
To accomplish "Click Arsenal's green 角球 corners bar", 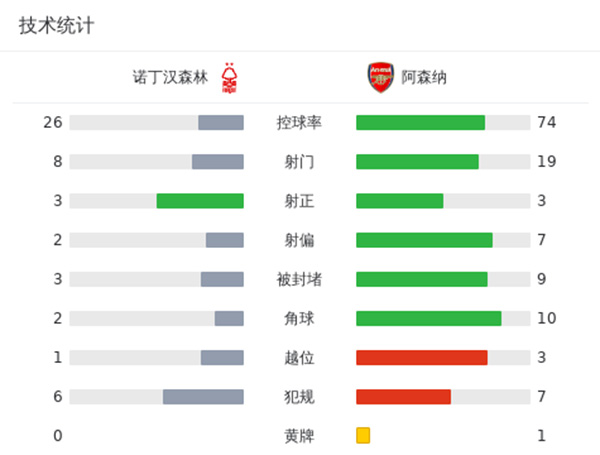I will (x=428, y=318).
